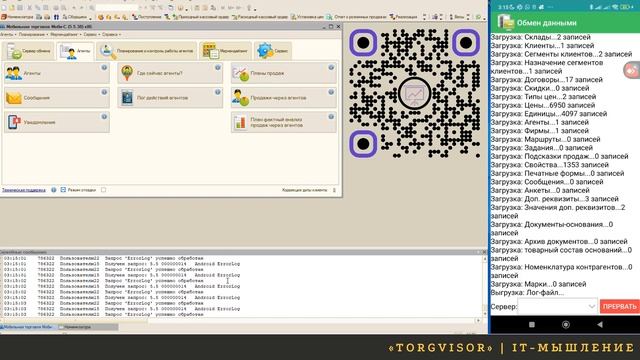Open Планы продаж chart tile
Viewport: 640px width, 360px height.
click(284, 73)
